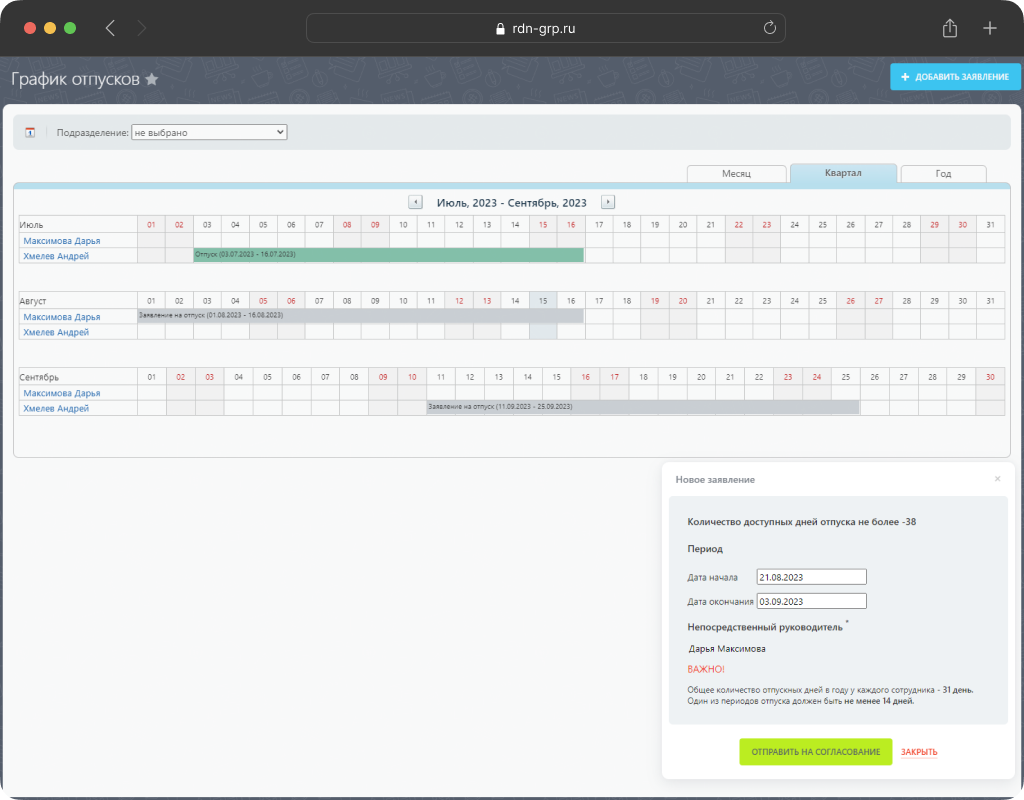This screenshot has width=1024, height=800.
Task: Switch to the Квартал tab
Action: tap(842, 173)
